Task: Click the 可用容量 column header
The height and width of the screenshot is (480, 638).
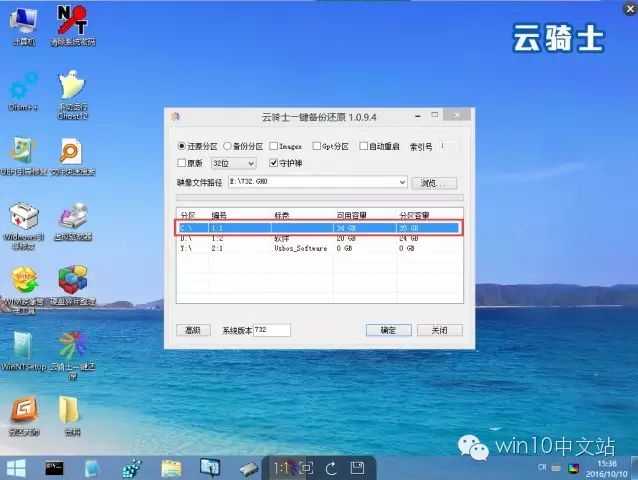Action: point(352,215)
